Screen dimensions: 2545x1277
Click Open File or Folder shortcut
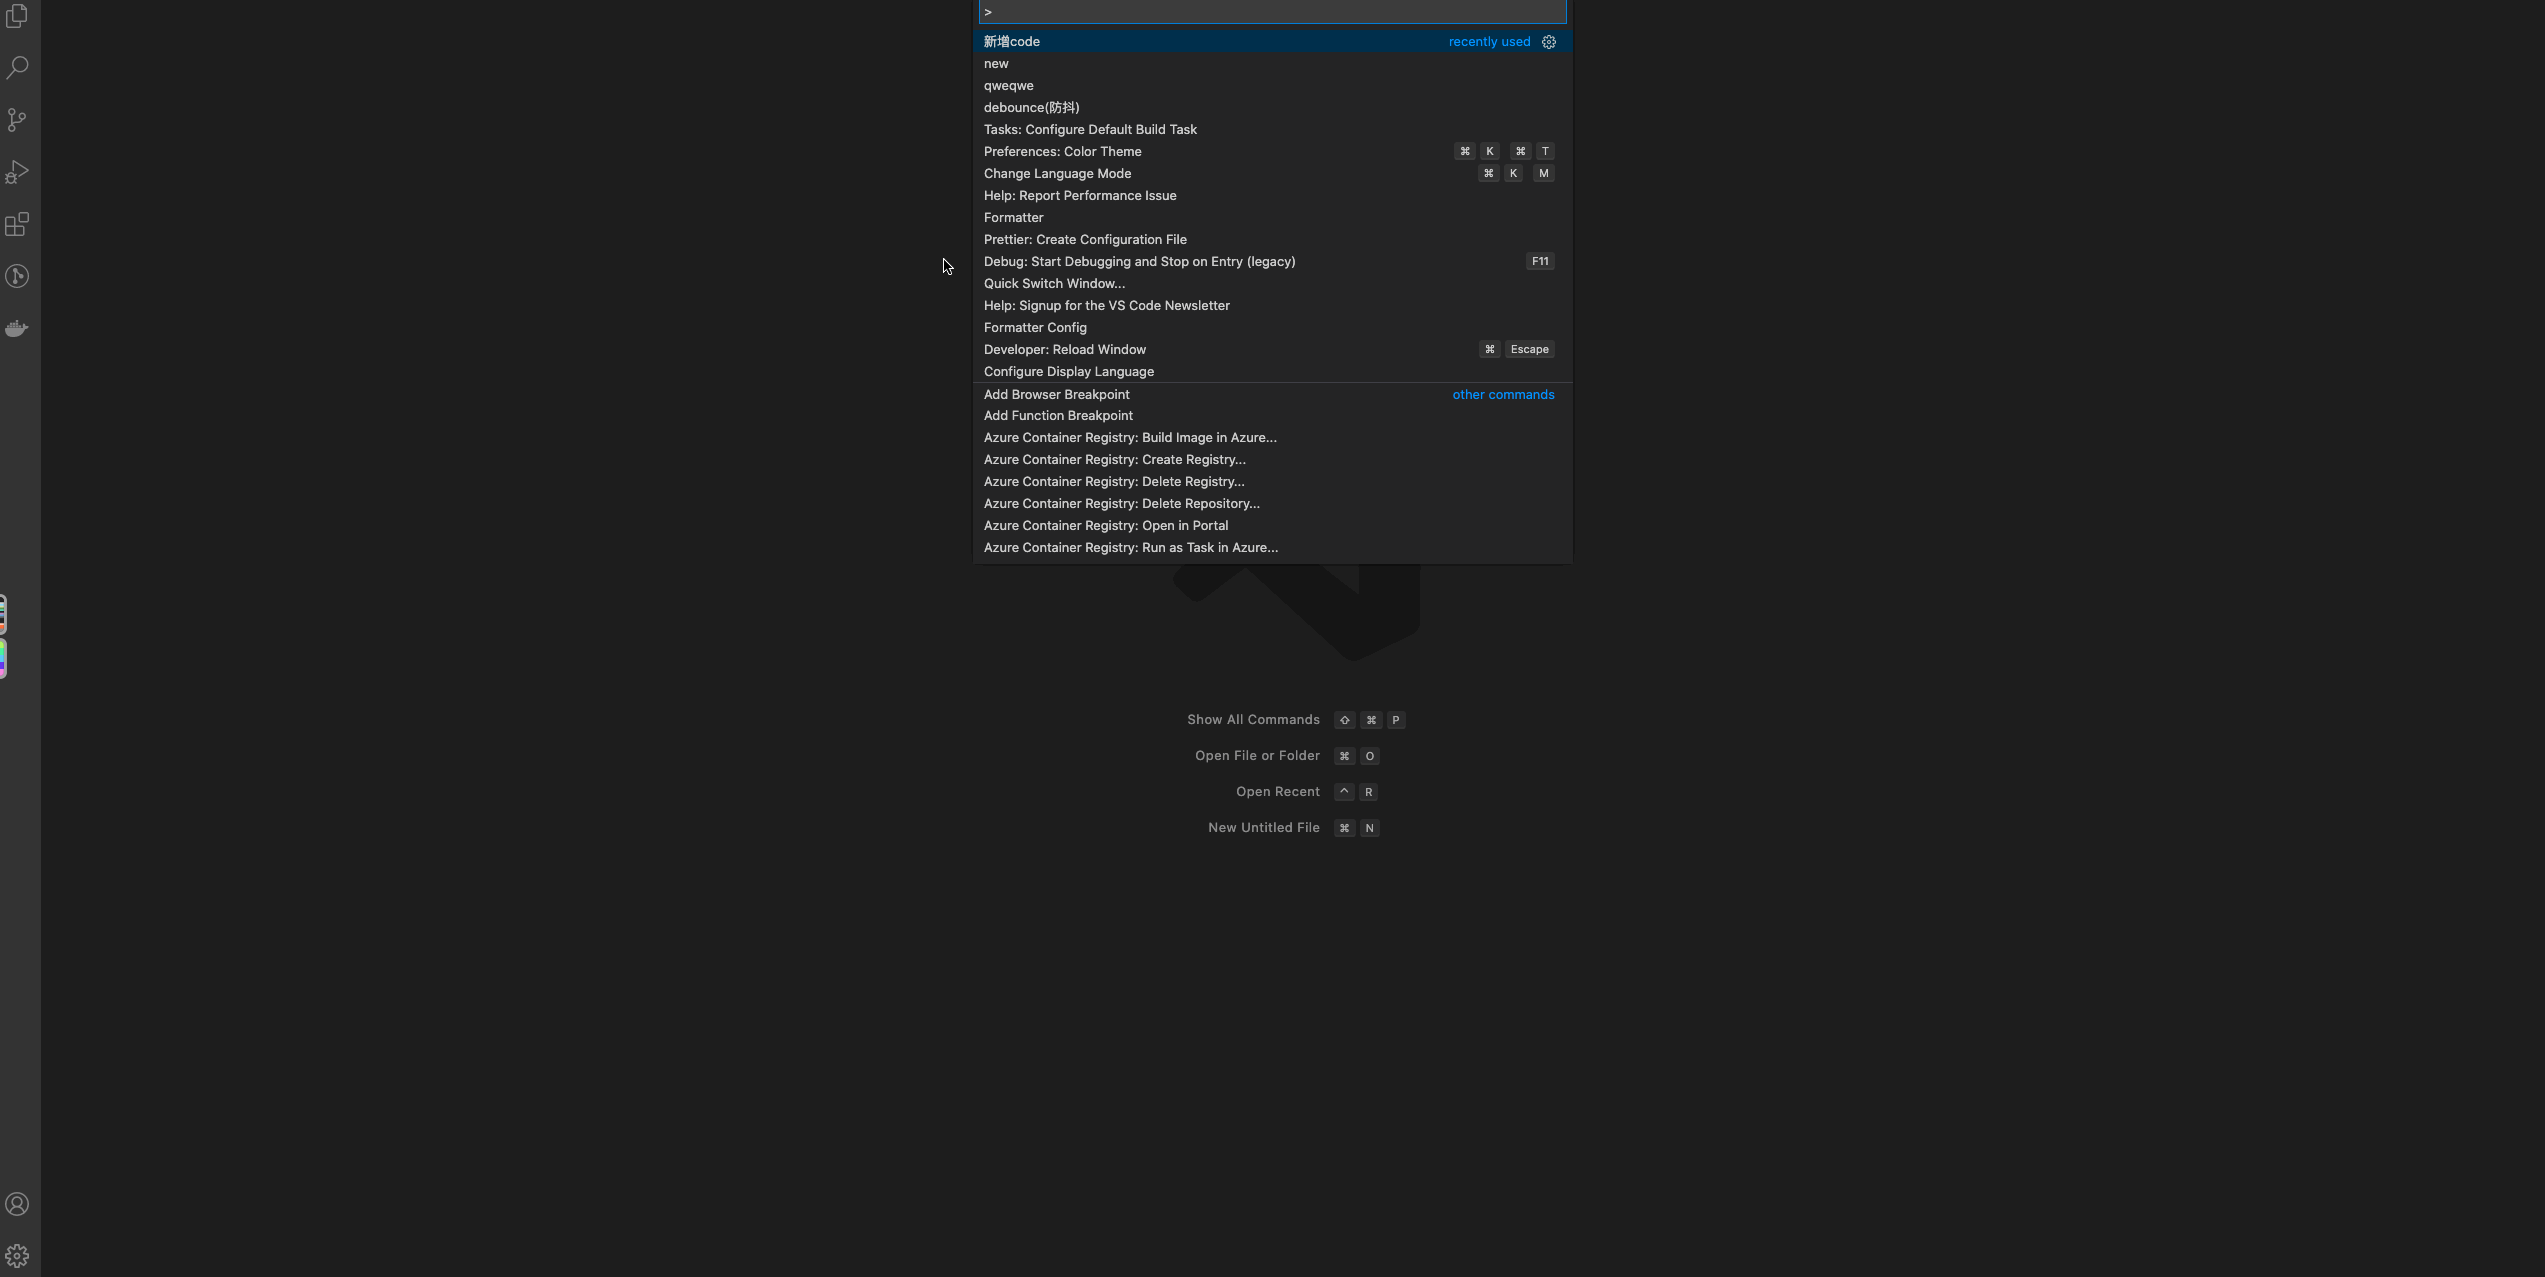[1256, 756]
